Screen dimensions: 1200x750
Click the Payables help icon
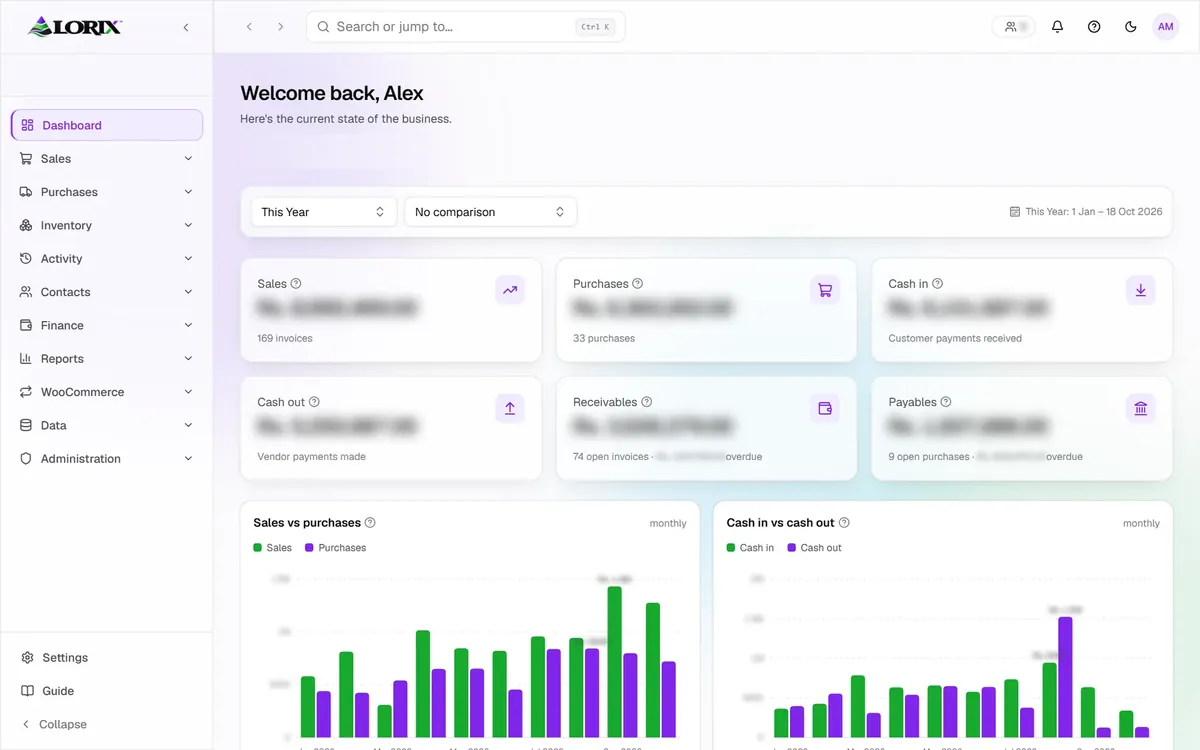946,402
